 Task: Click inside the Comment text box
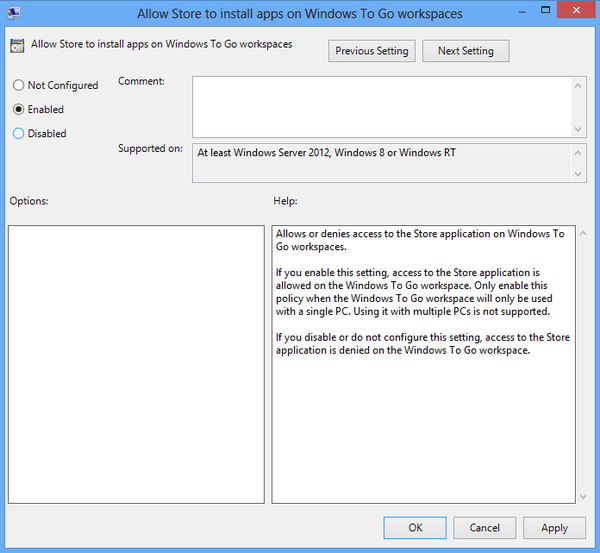pyautogui.click(x=382, y=107)
